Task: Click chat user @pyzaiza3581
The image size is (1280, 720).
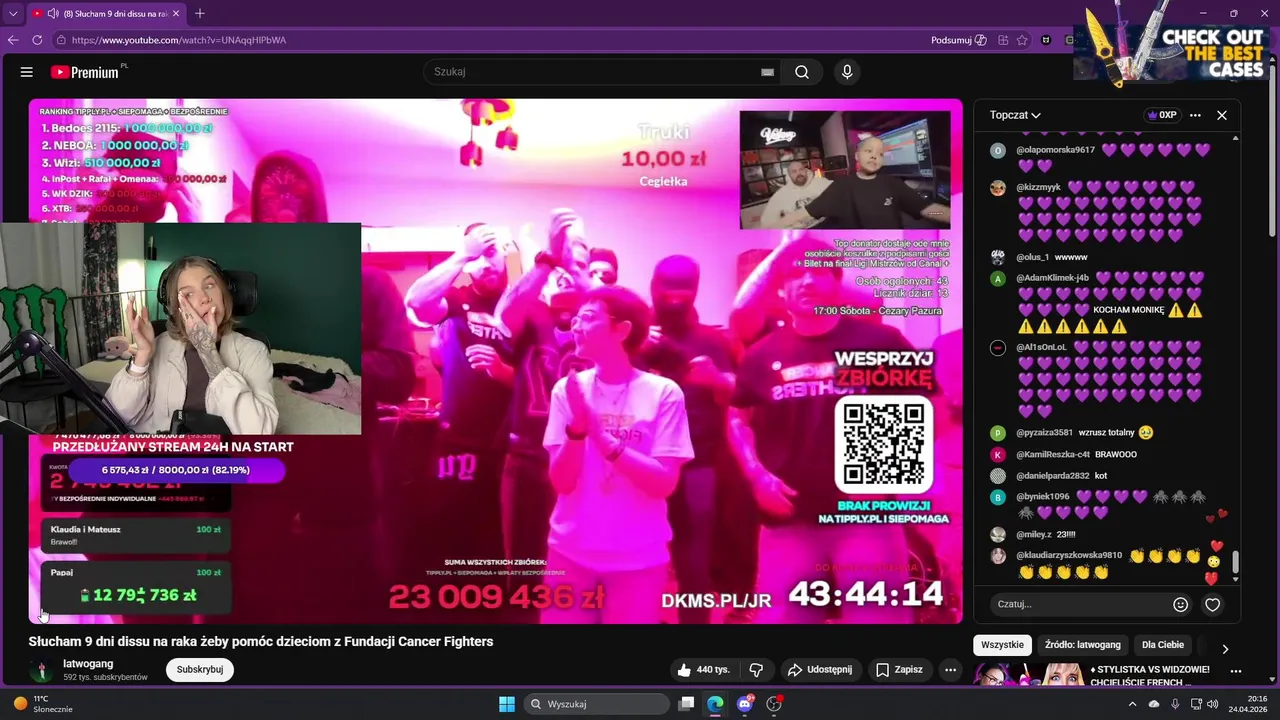Action: pyautogui.click(x=1044, y=433)
